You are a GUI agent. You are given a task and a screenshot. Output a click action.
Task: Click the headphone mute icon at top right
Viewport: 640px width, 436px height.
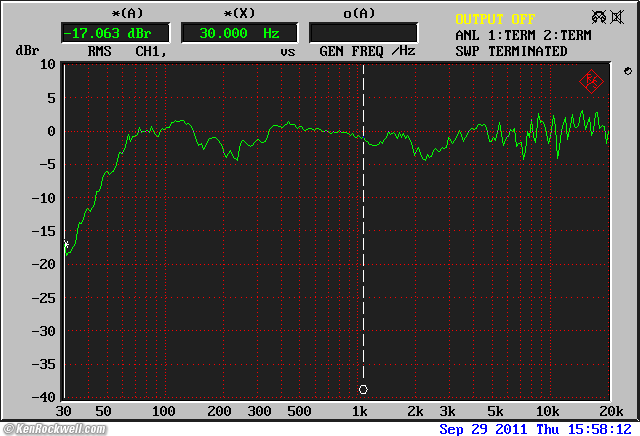point(599,17)
